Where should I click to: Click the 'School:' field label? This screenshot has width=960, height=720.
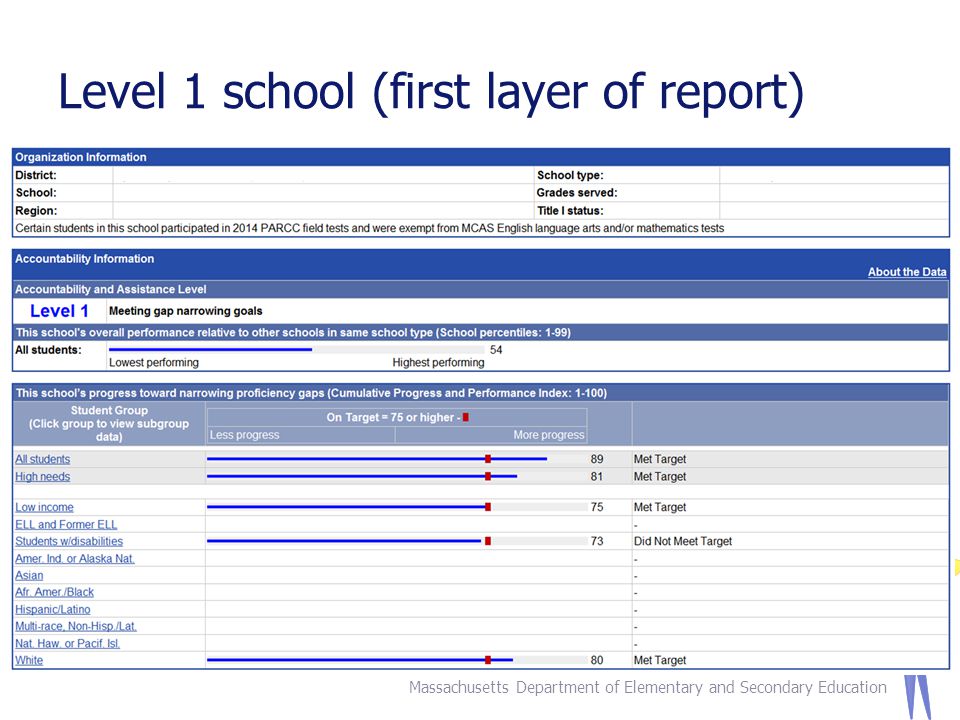36,193
